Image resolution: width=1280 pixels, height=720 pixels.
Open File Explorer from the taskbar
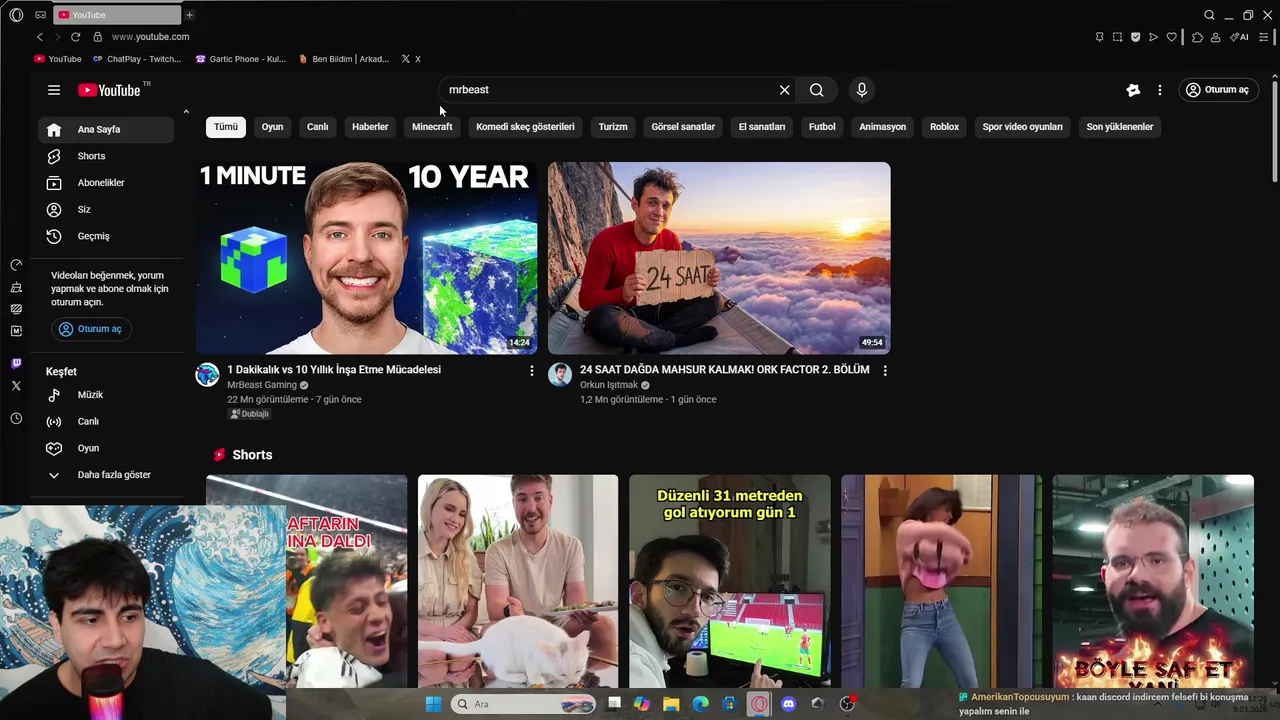[x=671, y=704]
